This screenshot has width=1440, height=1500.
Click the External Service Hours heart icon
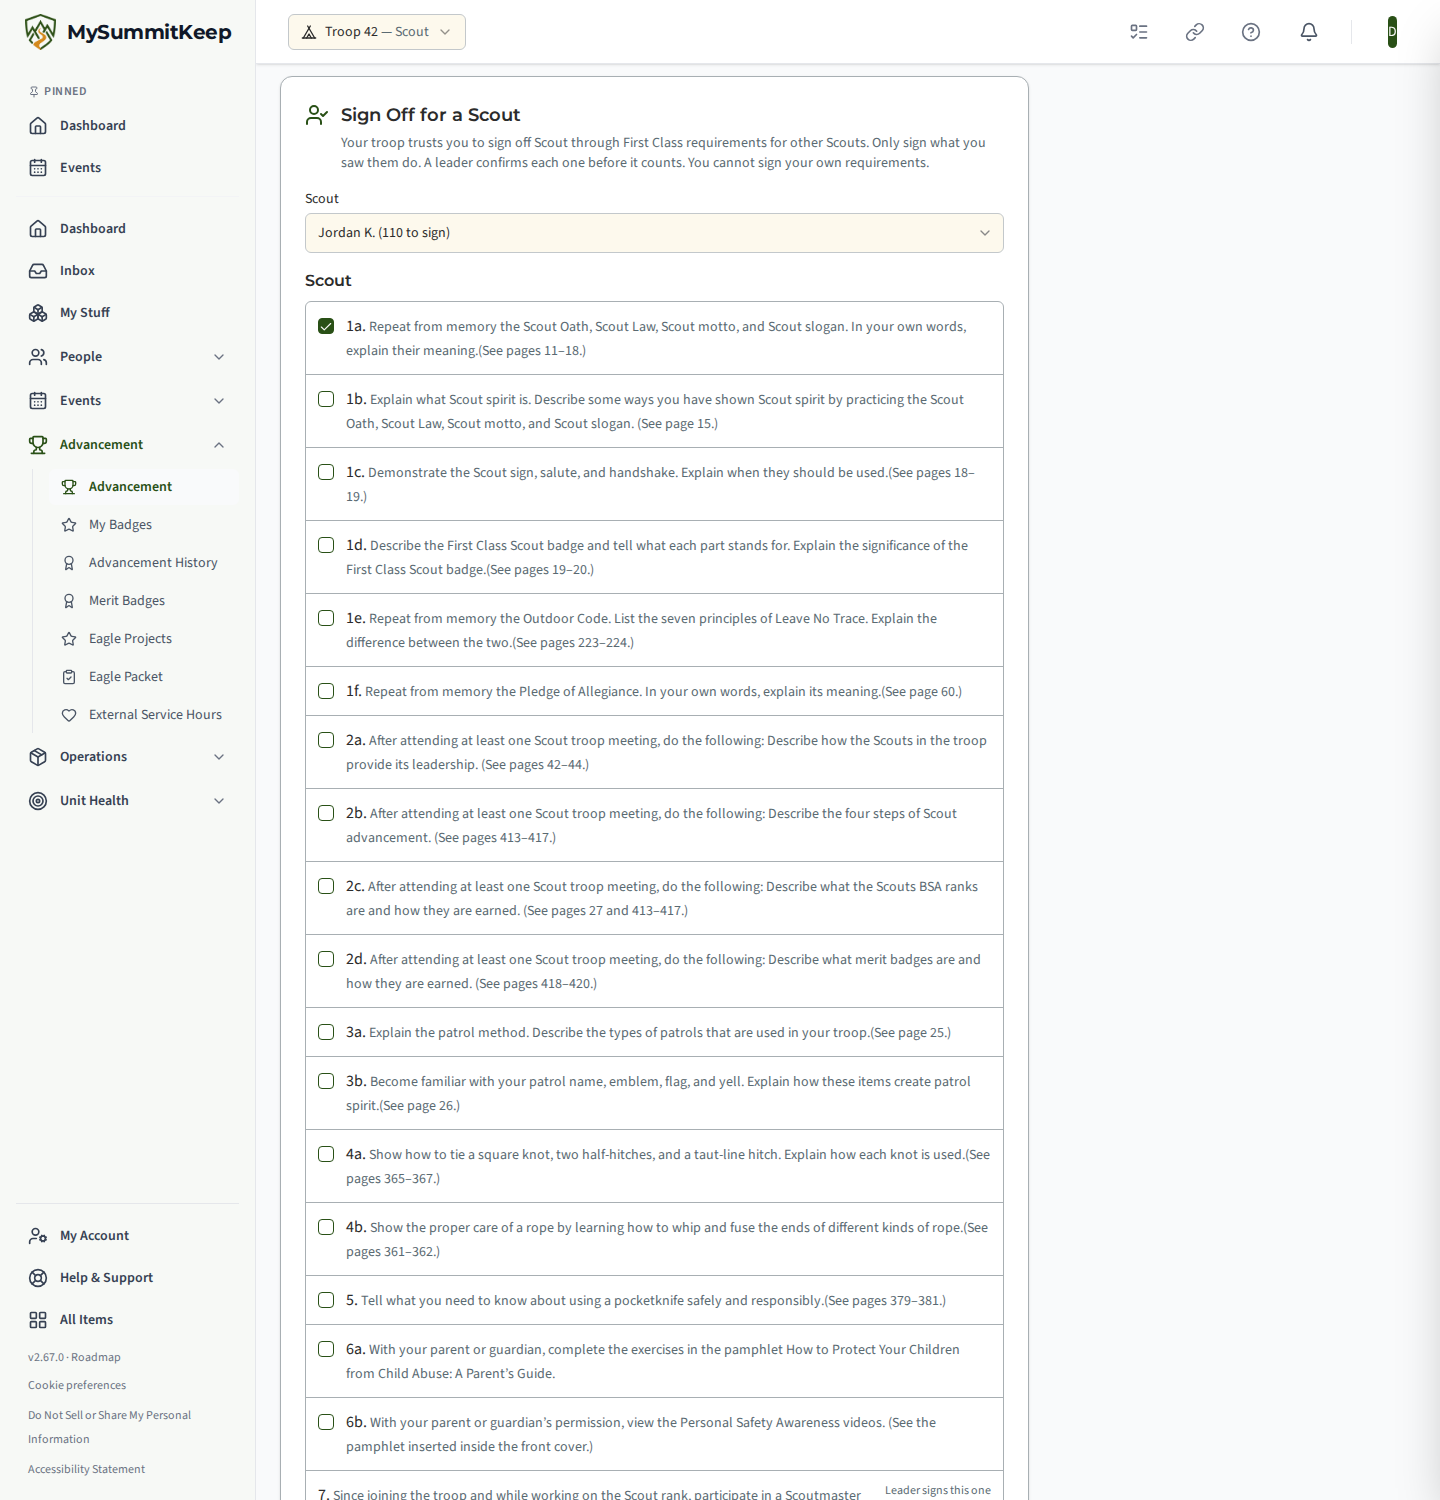(69, 715)
